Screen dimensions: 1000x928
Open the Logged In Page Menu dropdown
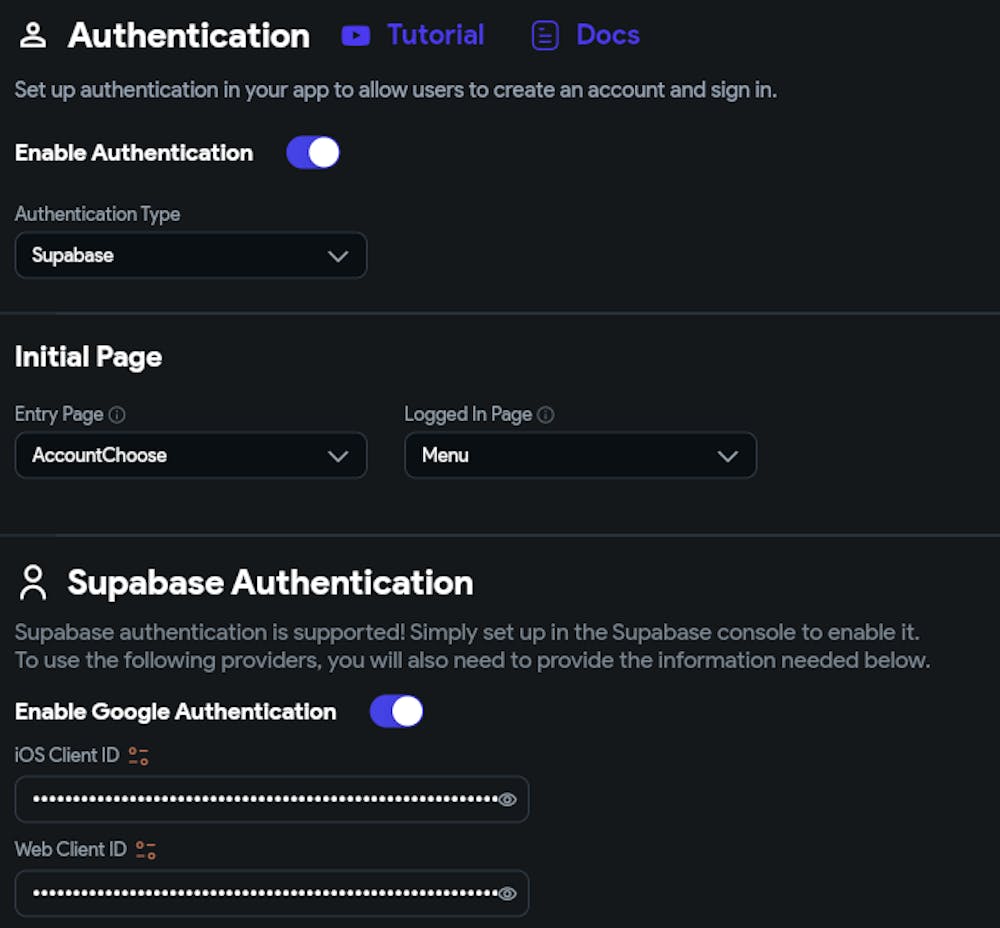pyautogui.click(x=580, y=456)
